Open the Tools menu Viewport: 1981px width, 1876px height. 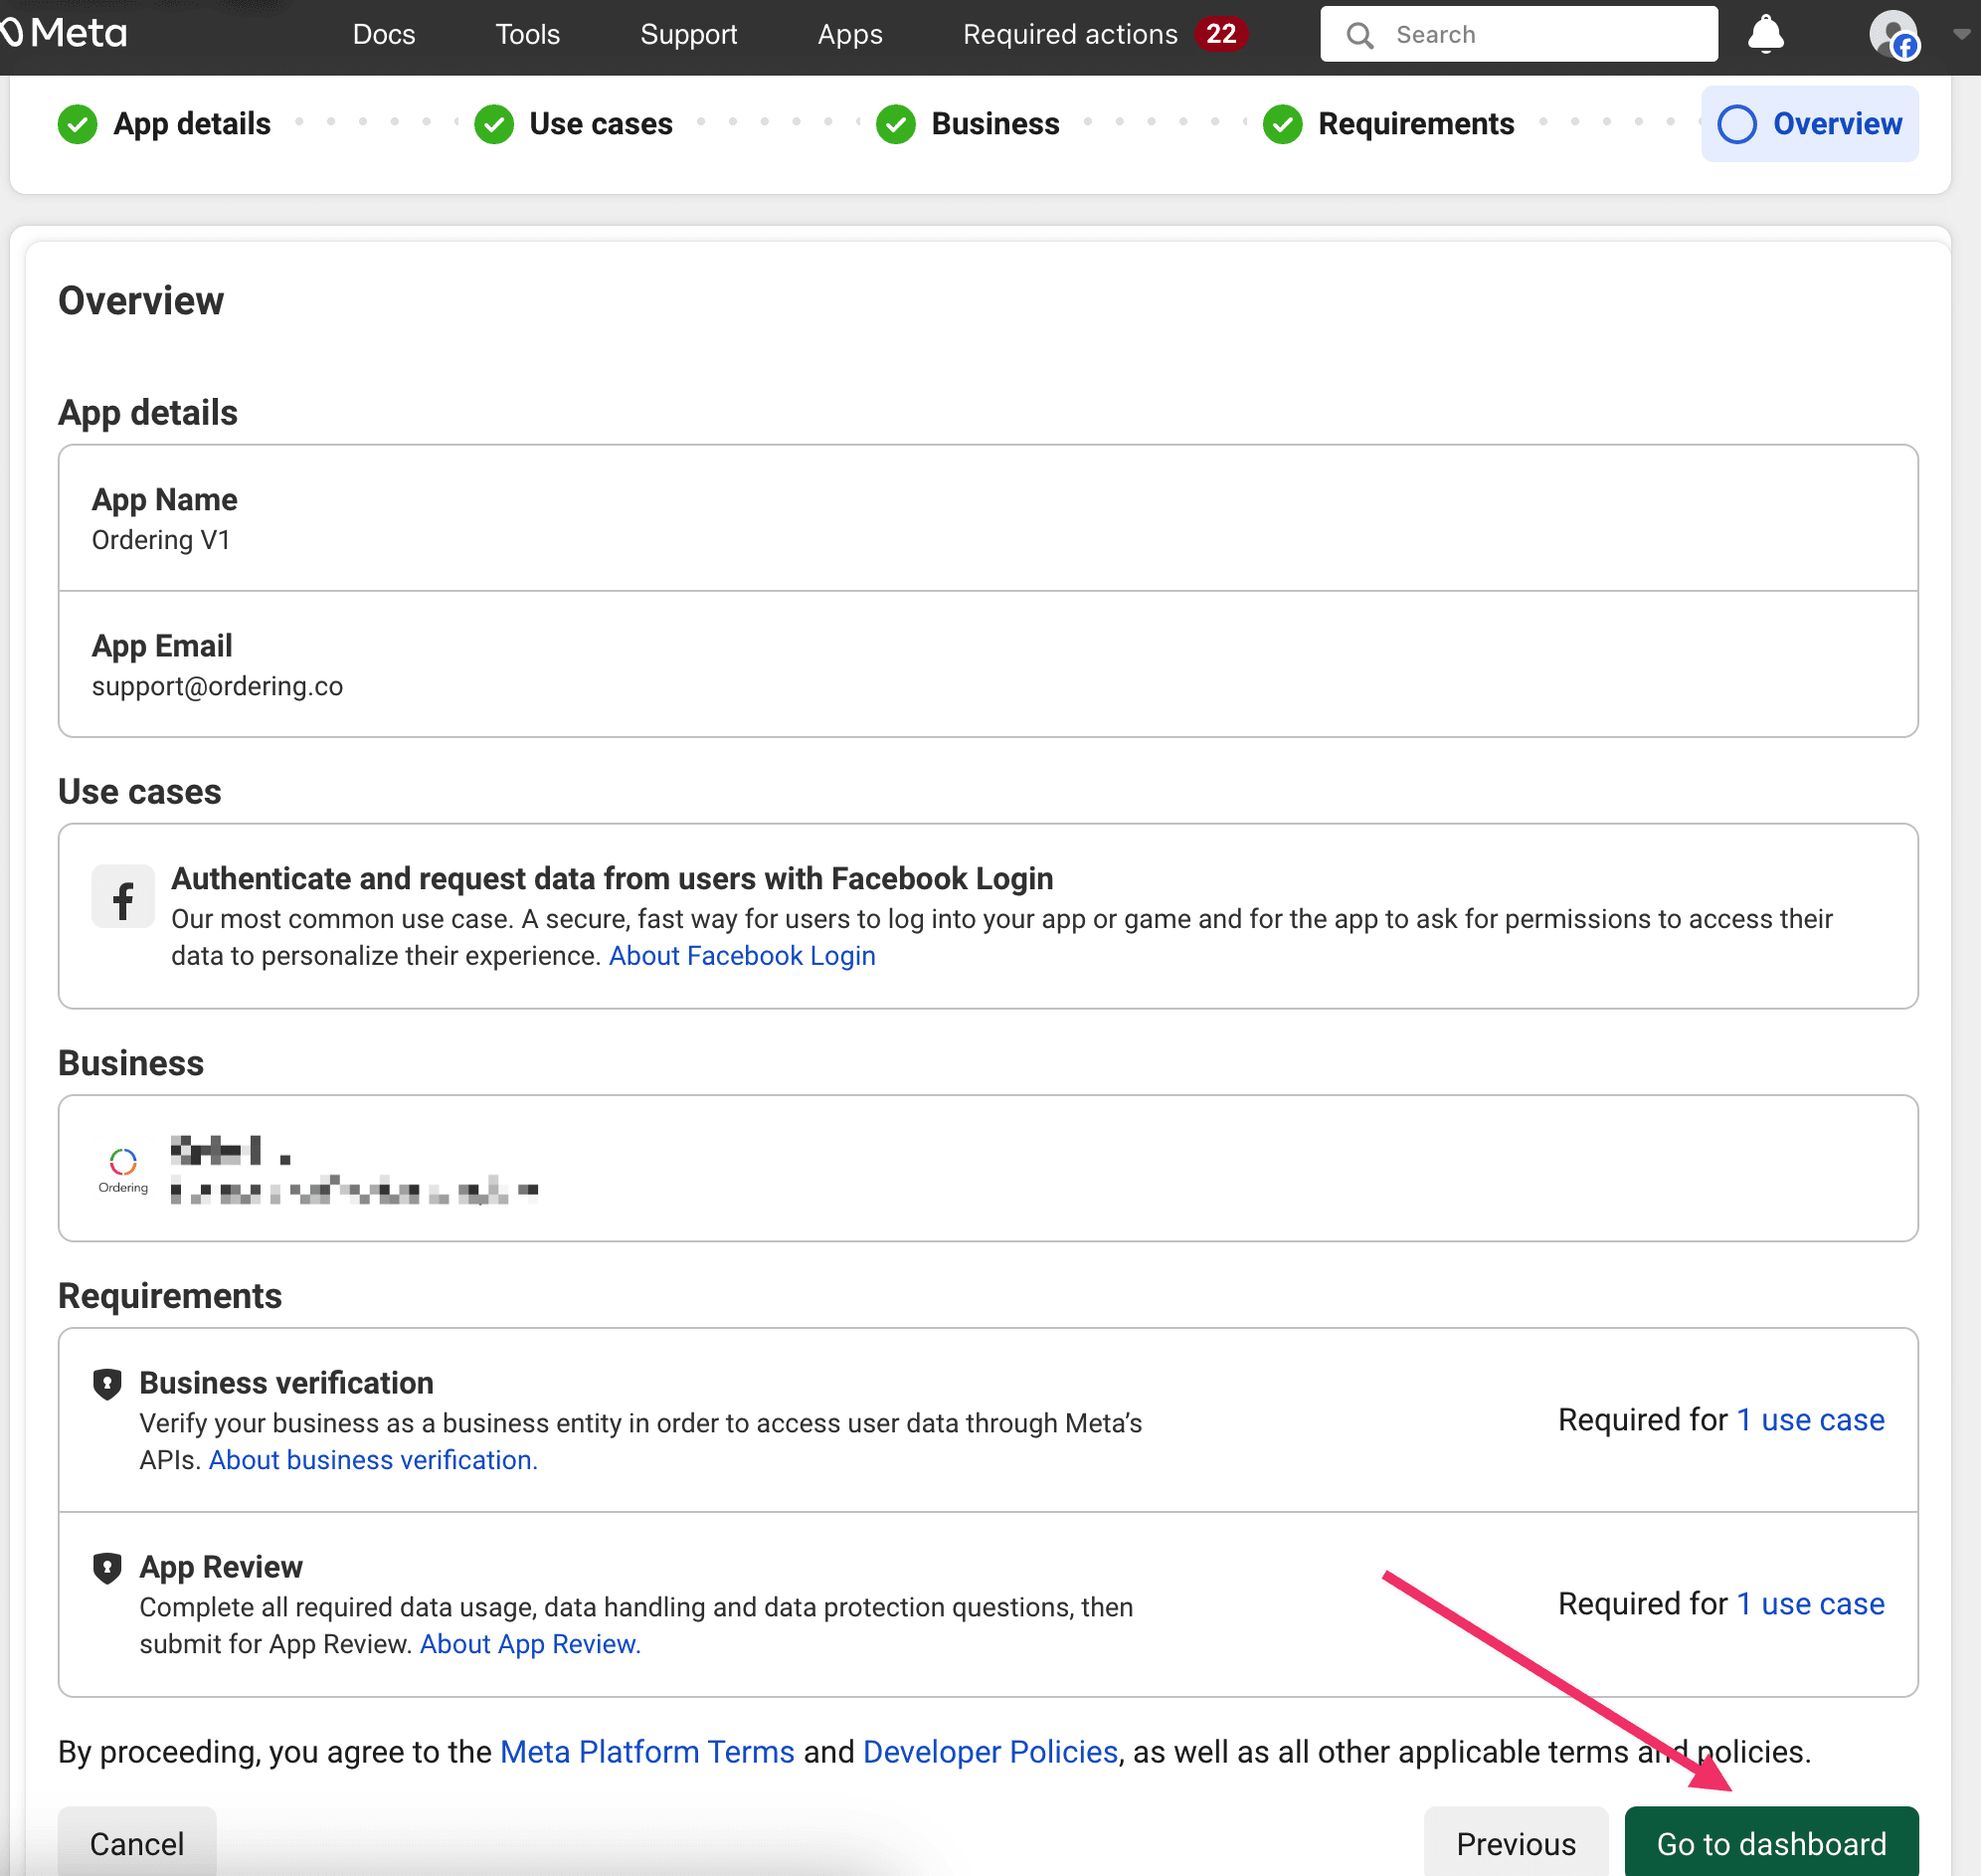tap(528, 34)
